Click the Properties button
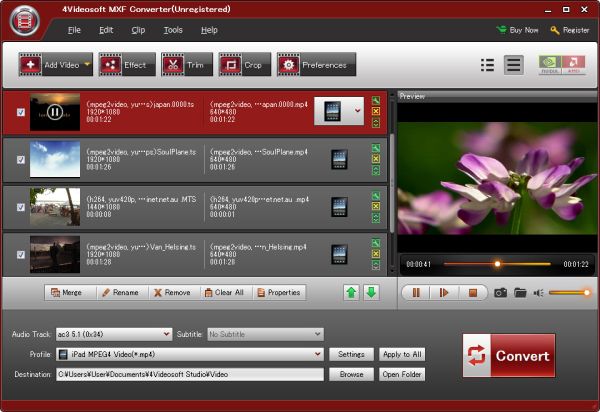600x412 pixels. coord(279,293)
